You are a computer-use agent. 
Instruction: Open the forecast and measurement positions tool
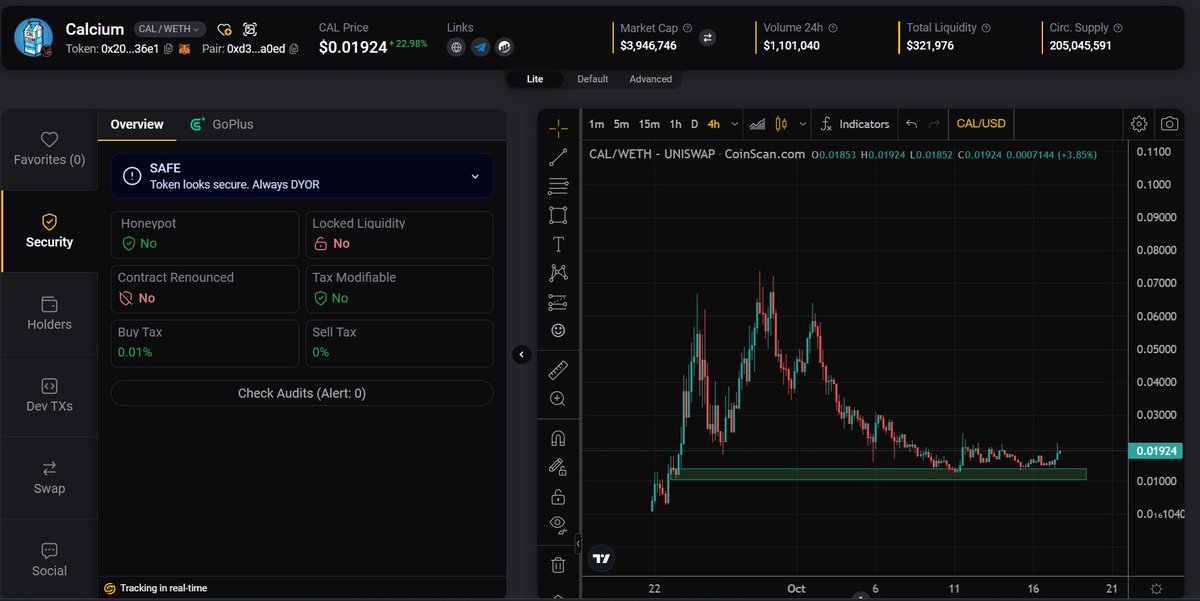pyautogui.click(x=558, y=302)
